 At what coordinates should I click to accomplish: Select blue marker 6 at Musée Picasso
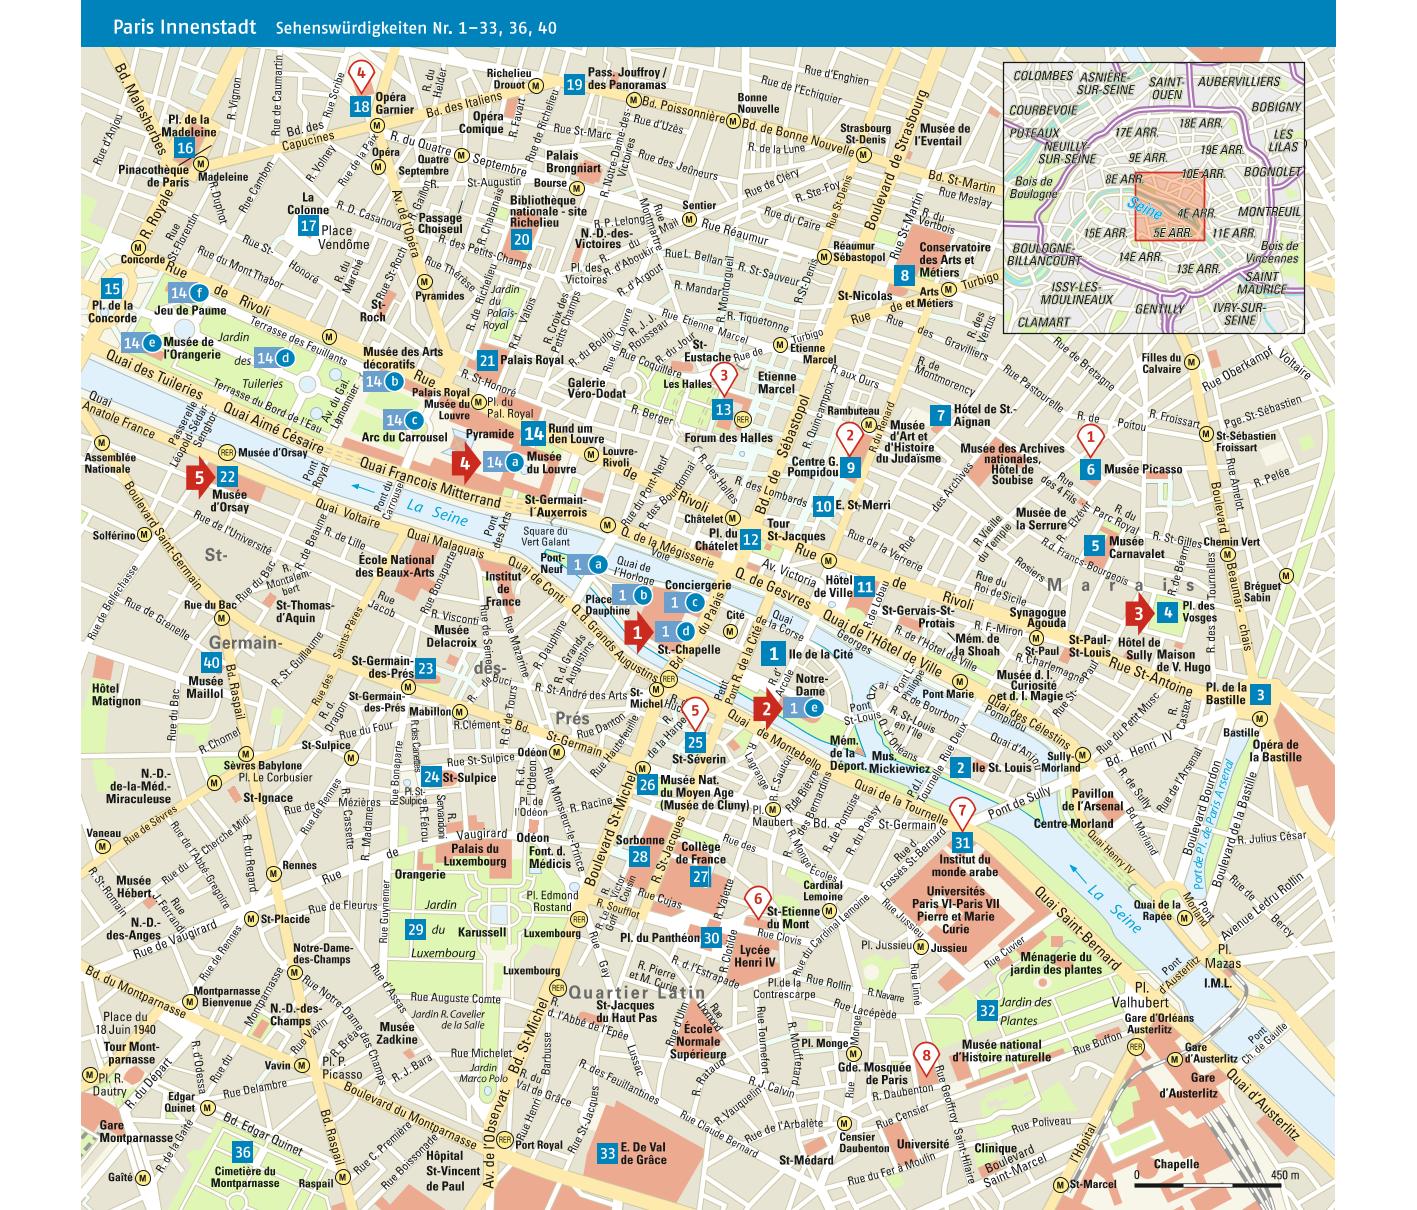coord(1091,469)
